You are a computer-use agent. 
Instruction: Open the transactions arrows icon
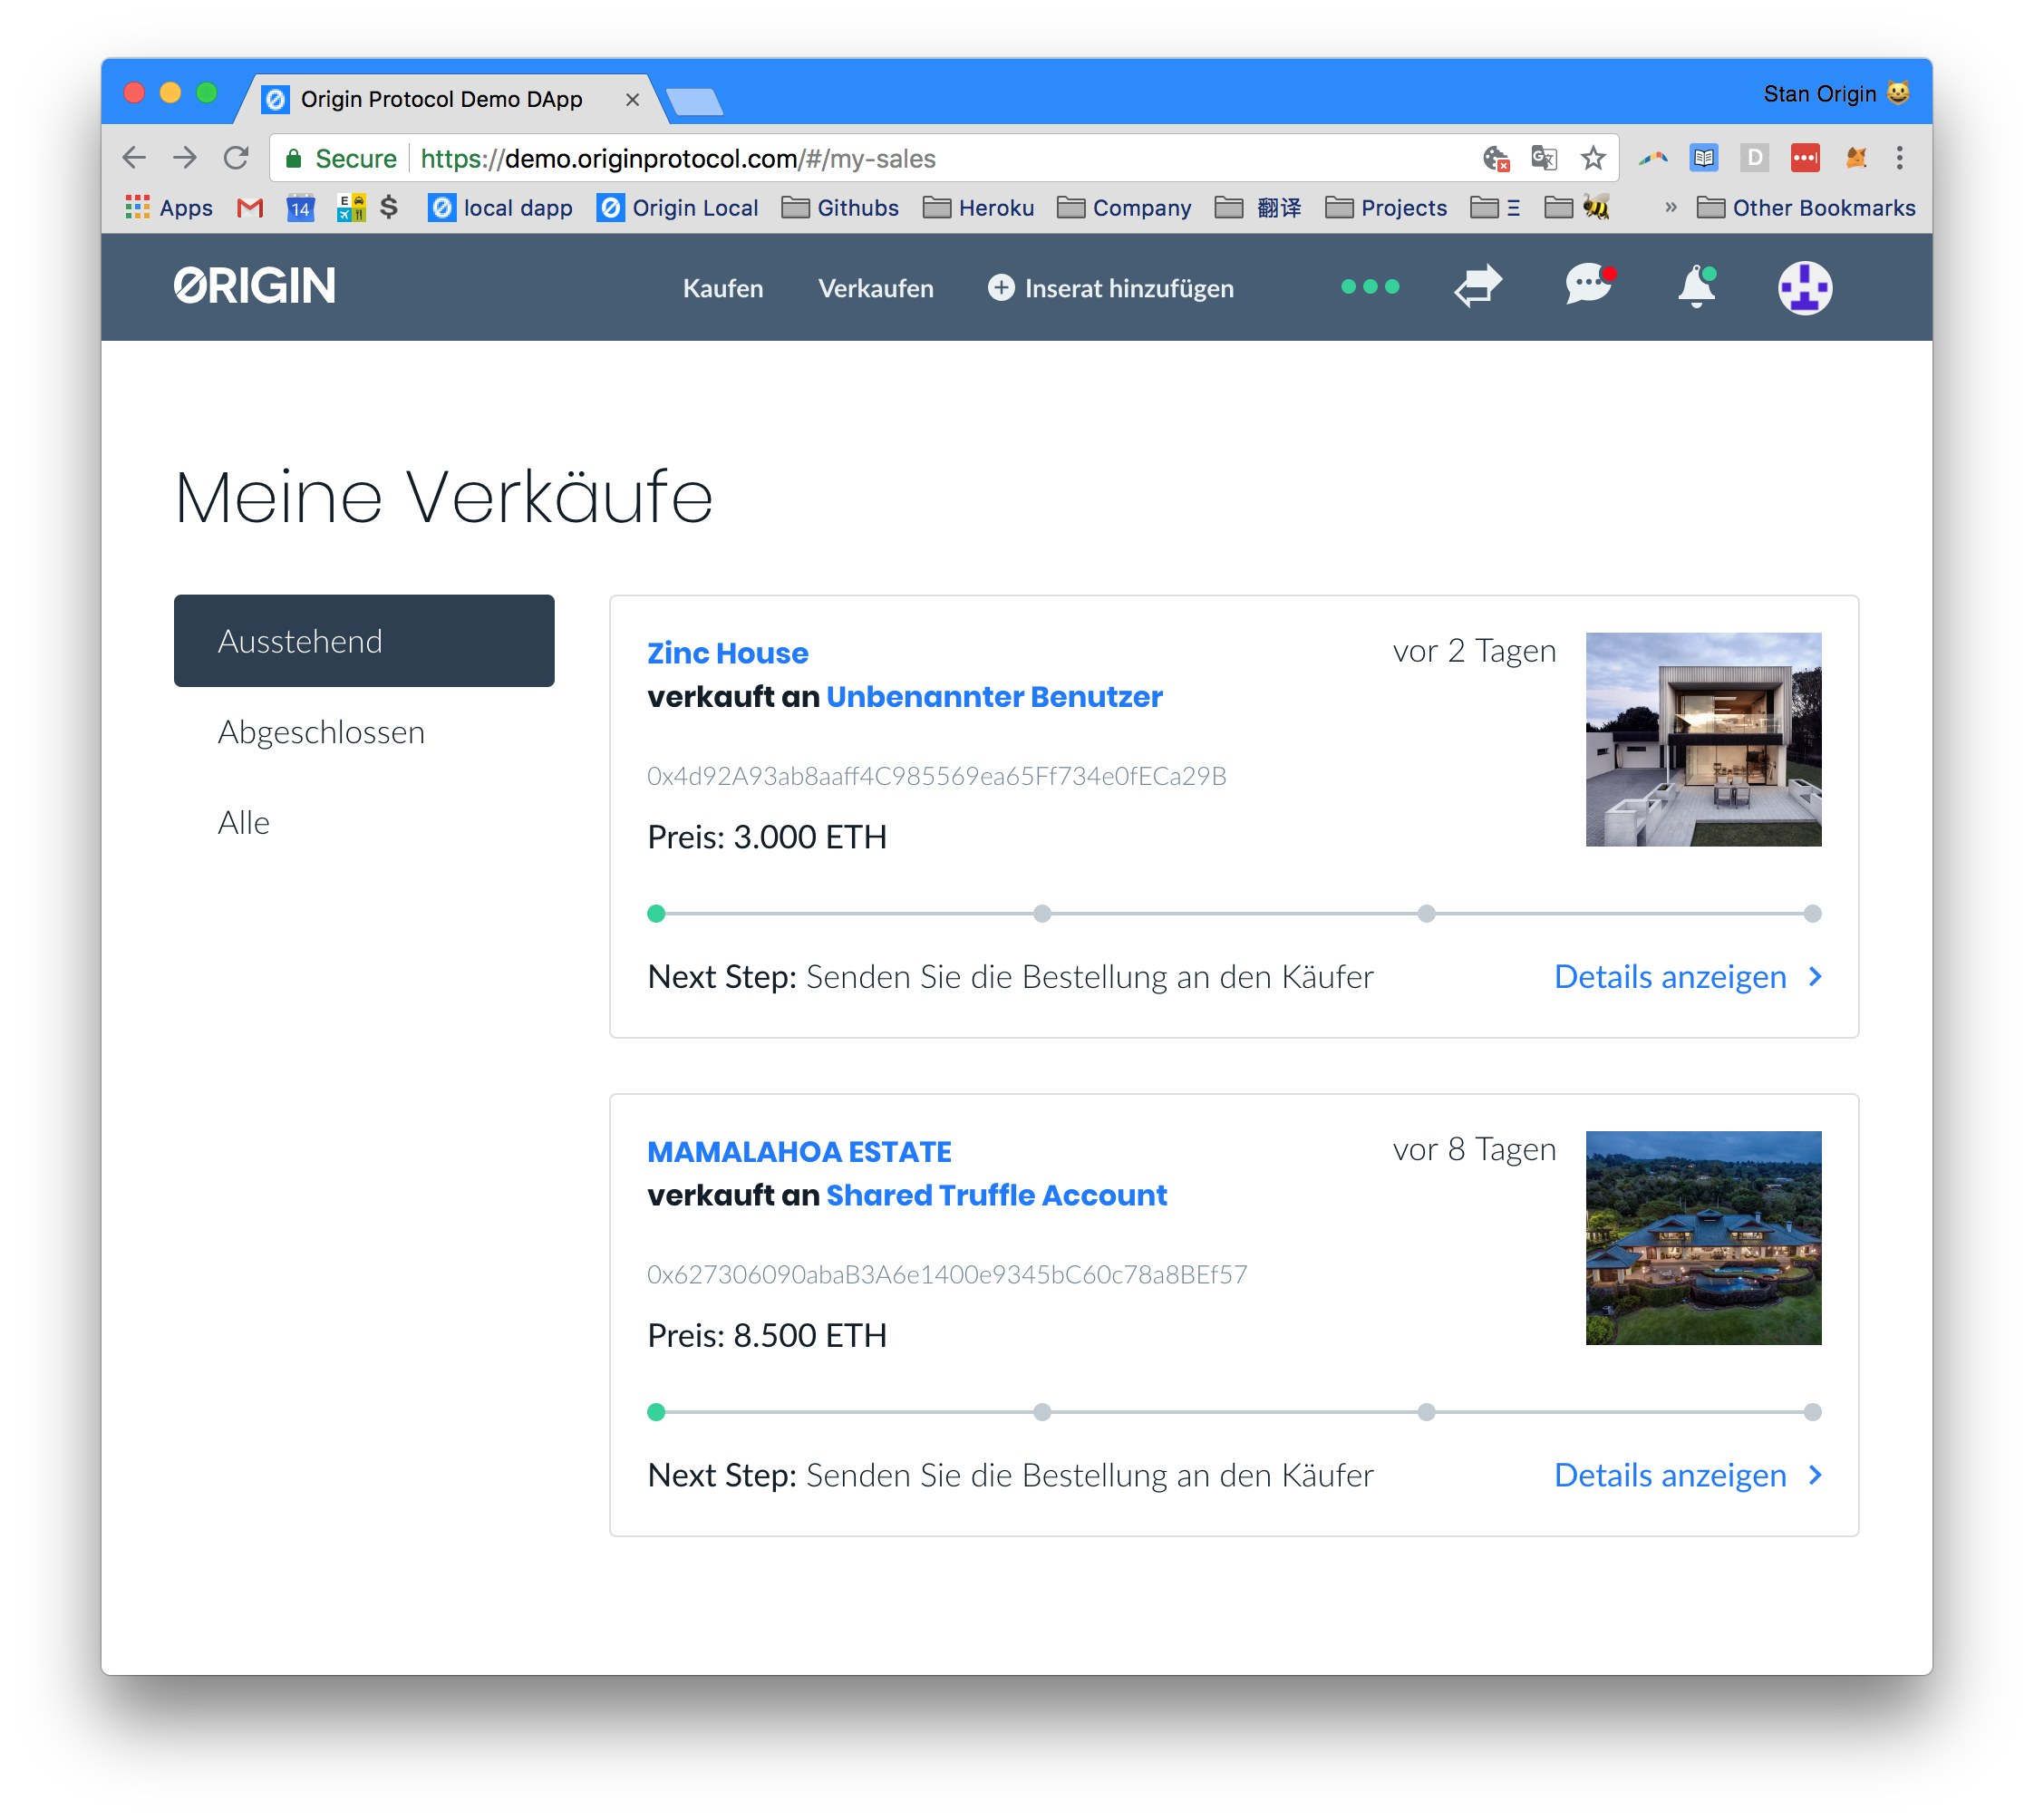coord(1478,286)
